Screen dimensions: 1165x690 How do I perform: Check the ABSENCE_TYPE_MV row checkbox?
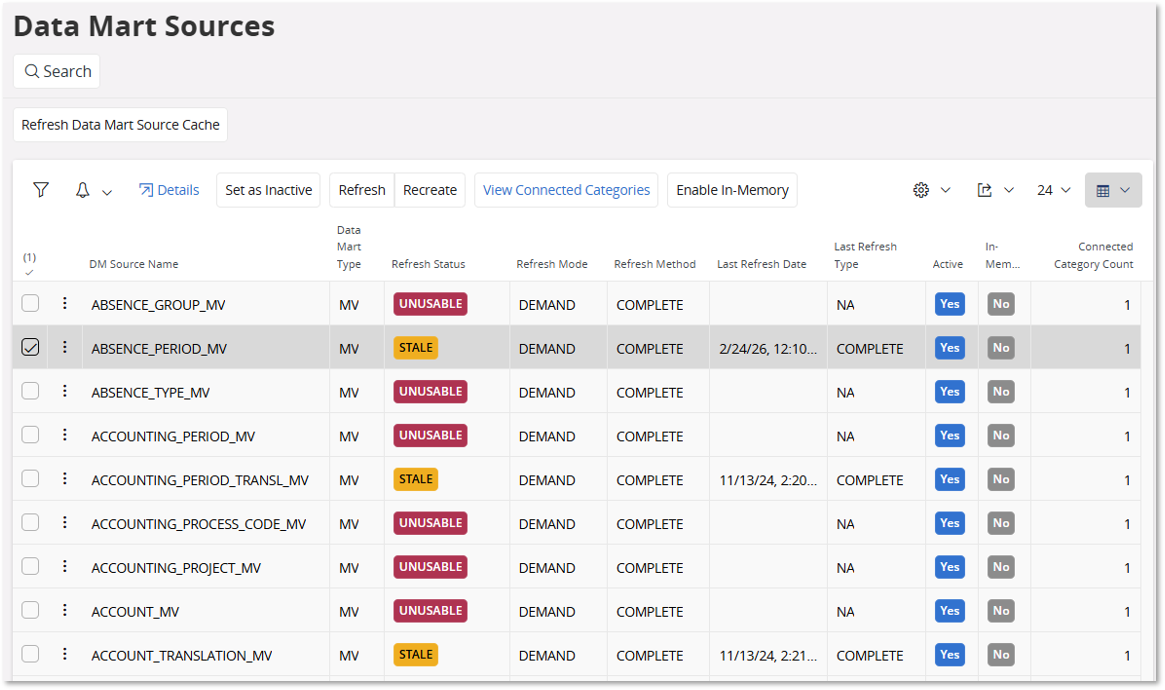30,391
